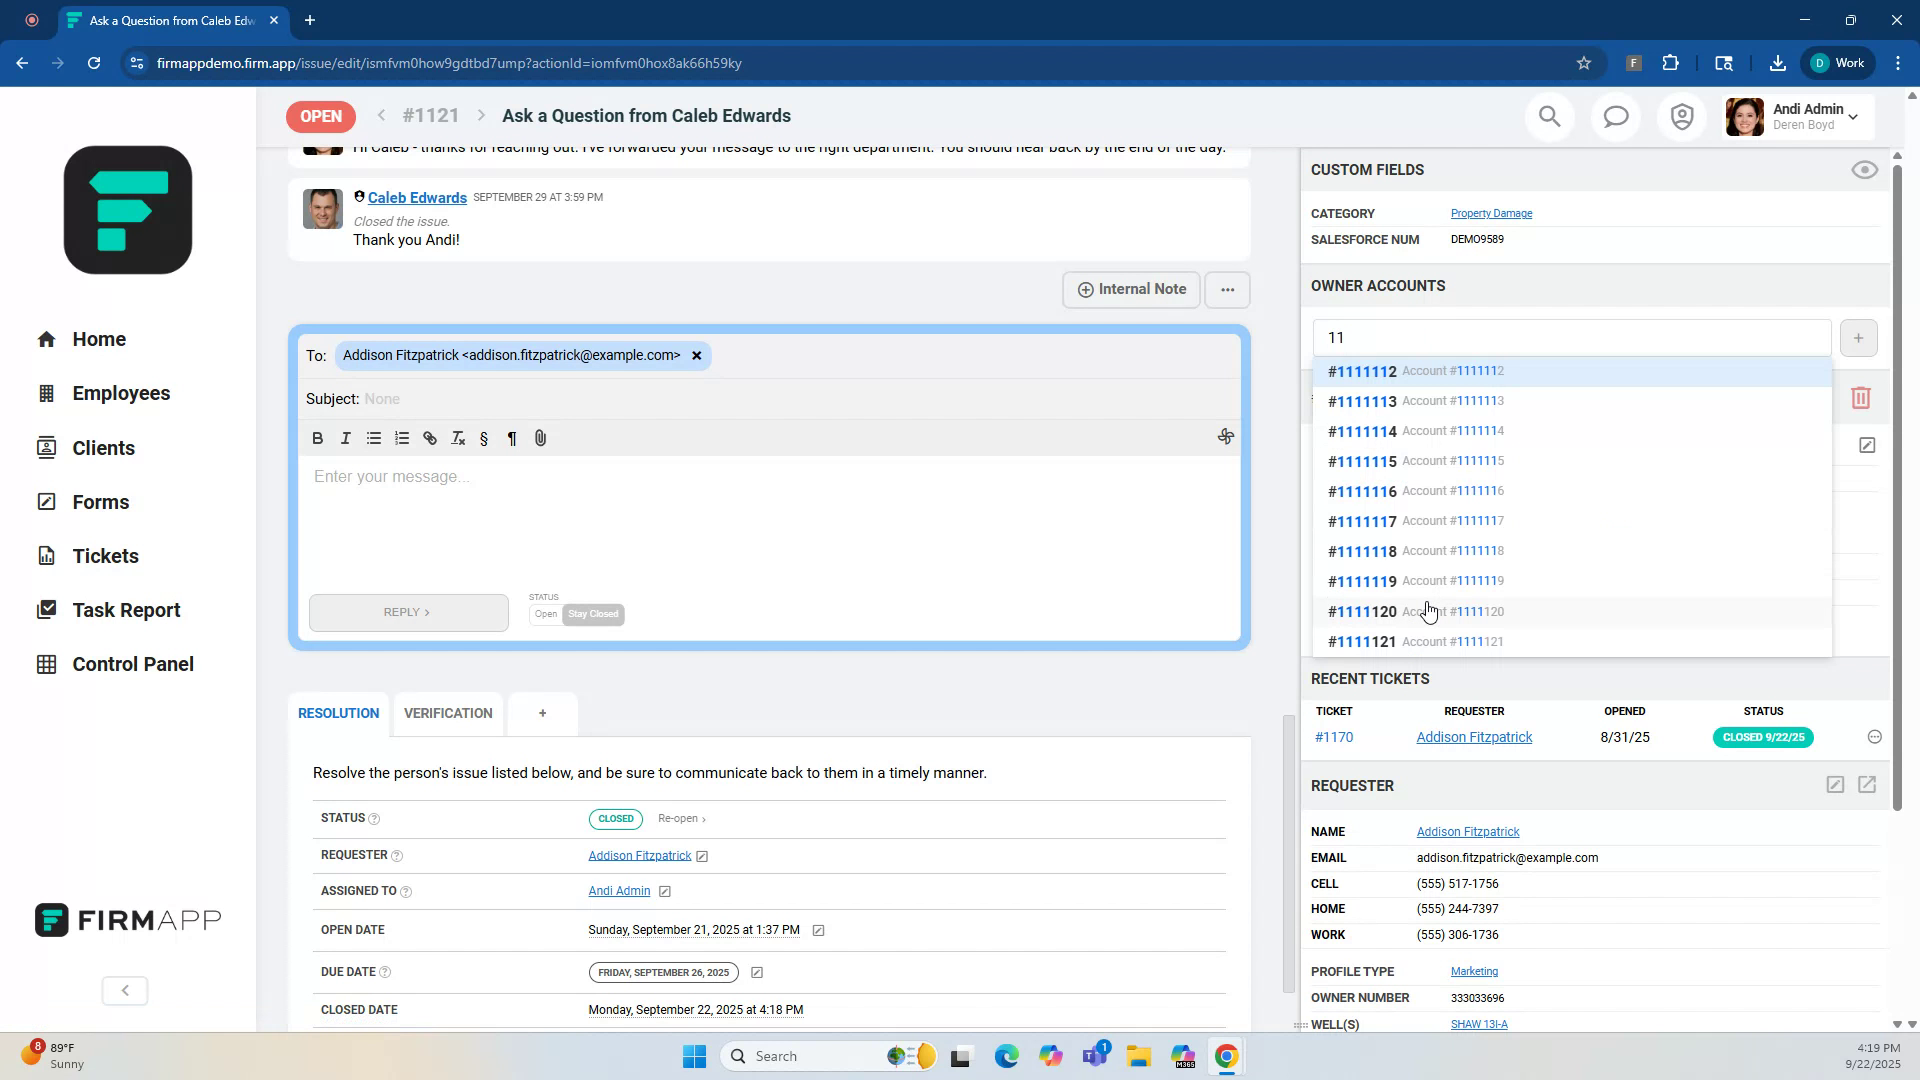
Task: Insert a bulleted list in the reply
Action: click(x=373, y=438)
